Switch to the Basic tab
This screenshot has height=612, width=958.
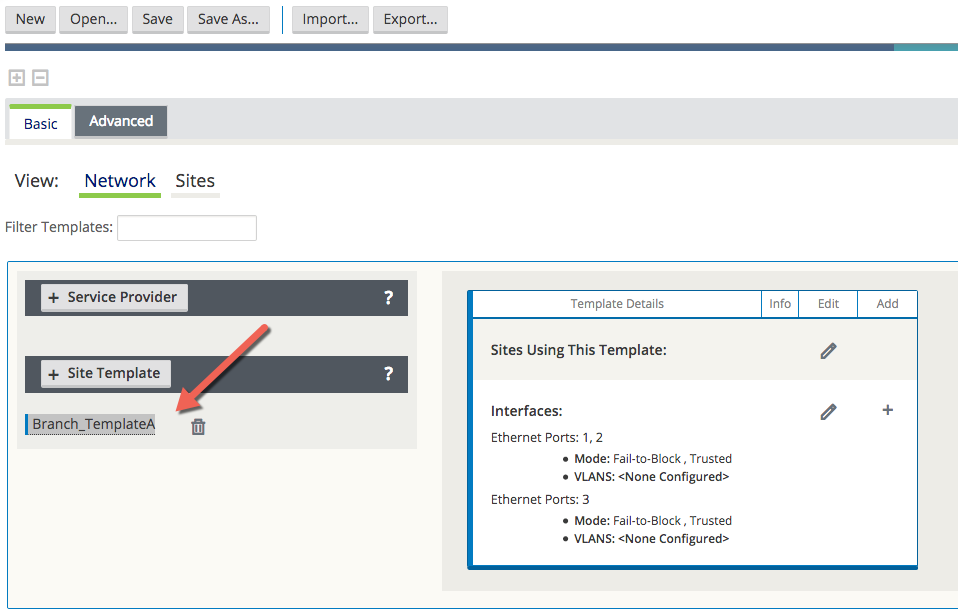(40, 123)
